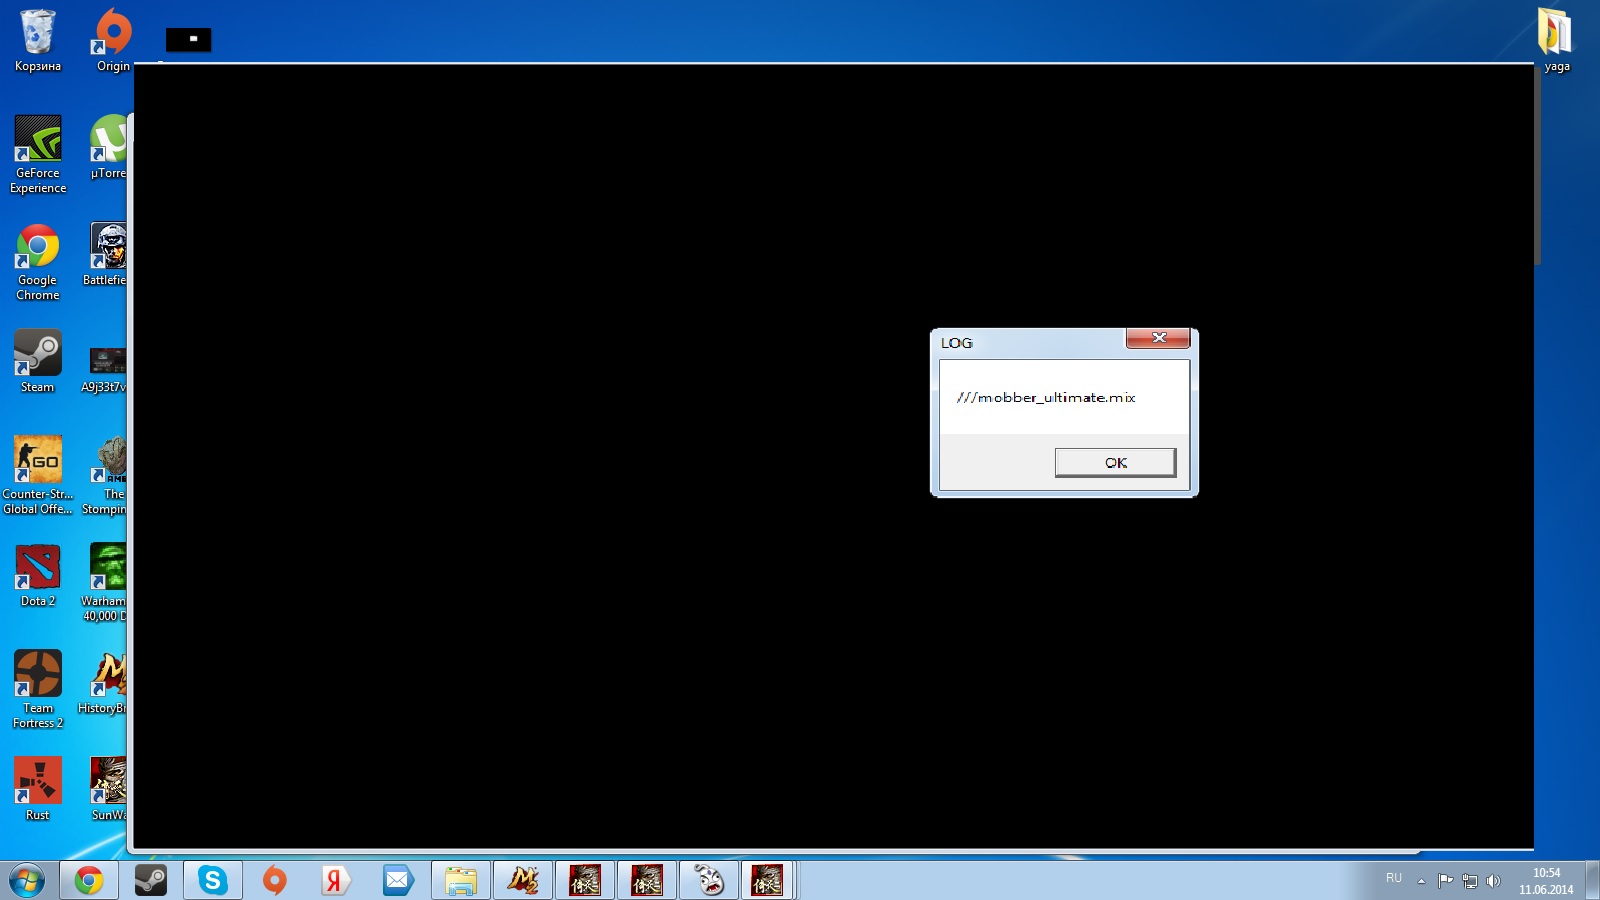Open the Steam desktop shortcut
1600x900 pixels.
[38, 361]
